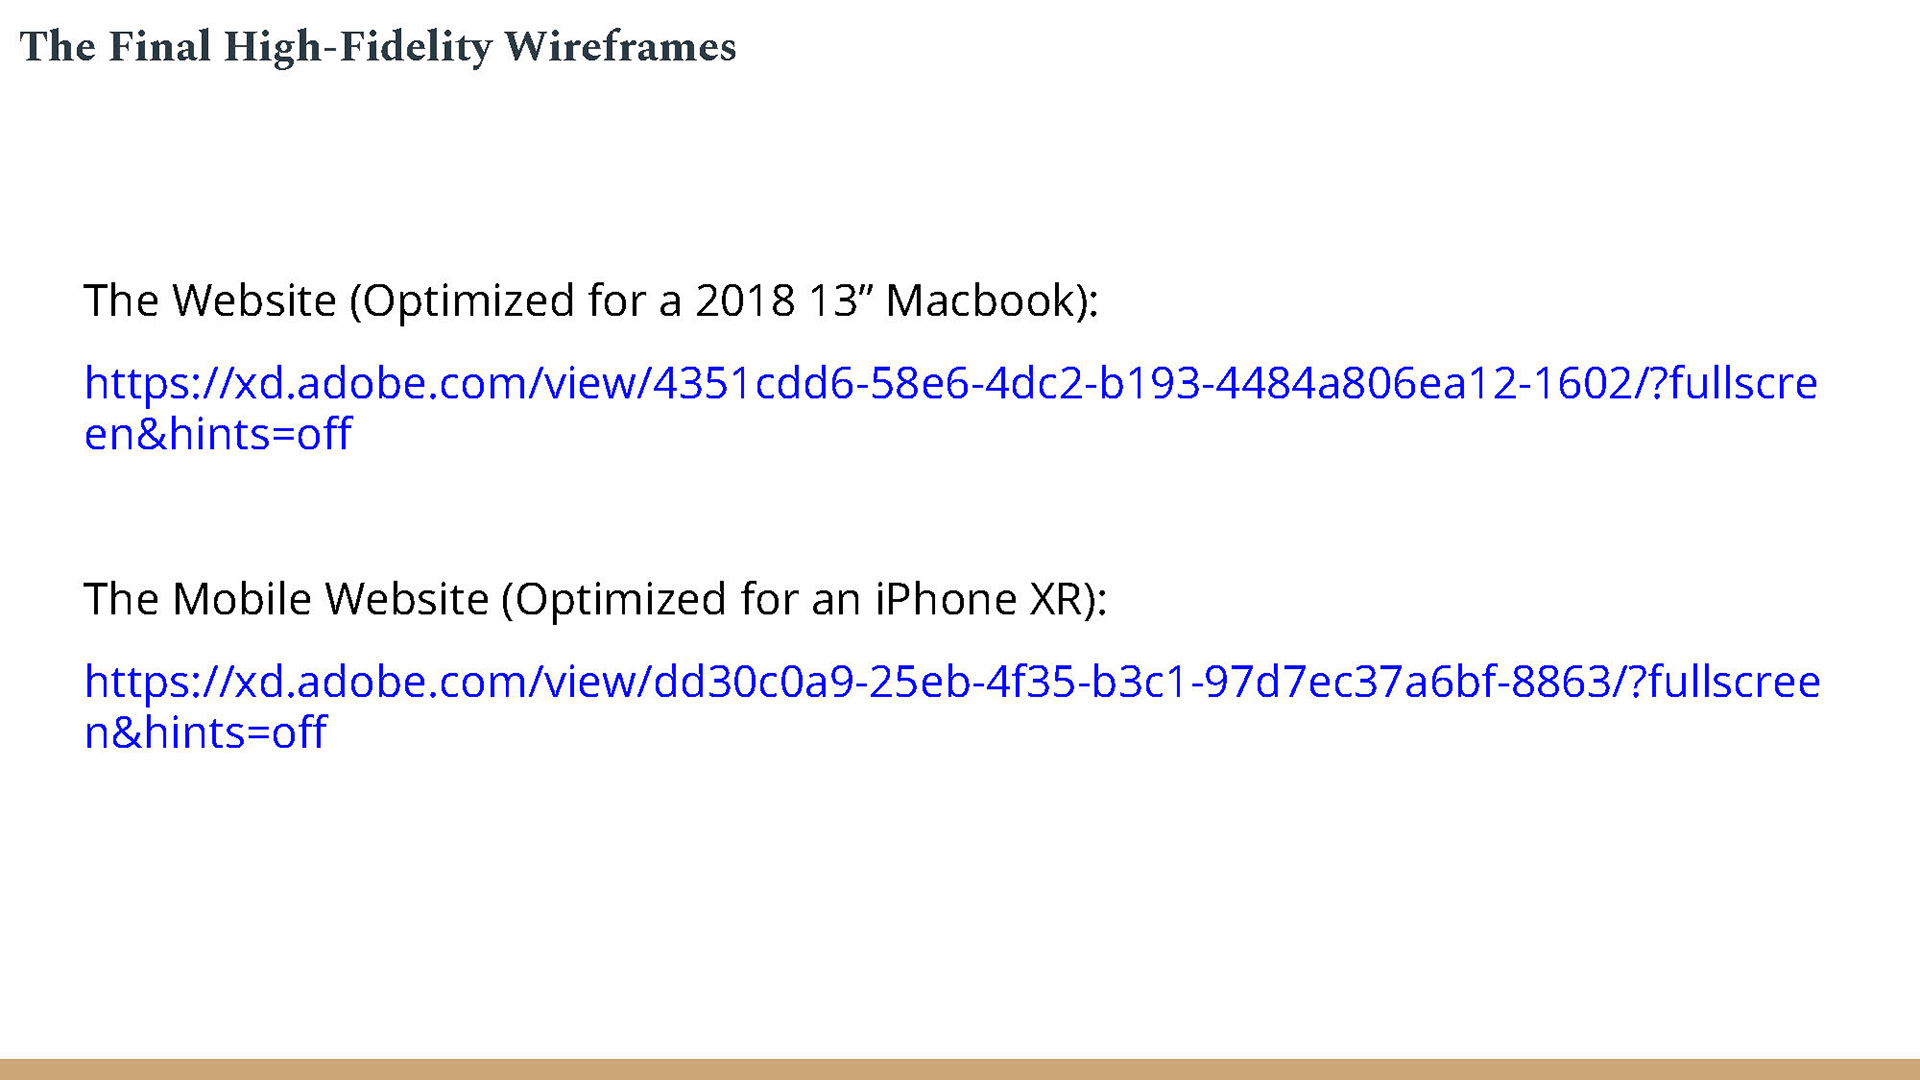Click the word "Wireframes" in the title
The image size is (1920, 1080).
point(620,47)
